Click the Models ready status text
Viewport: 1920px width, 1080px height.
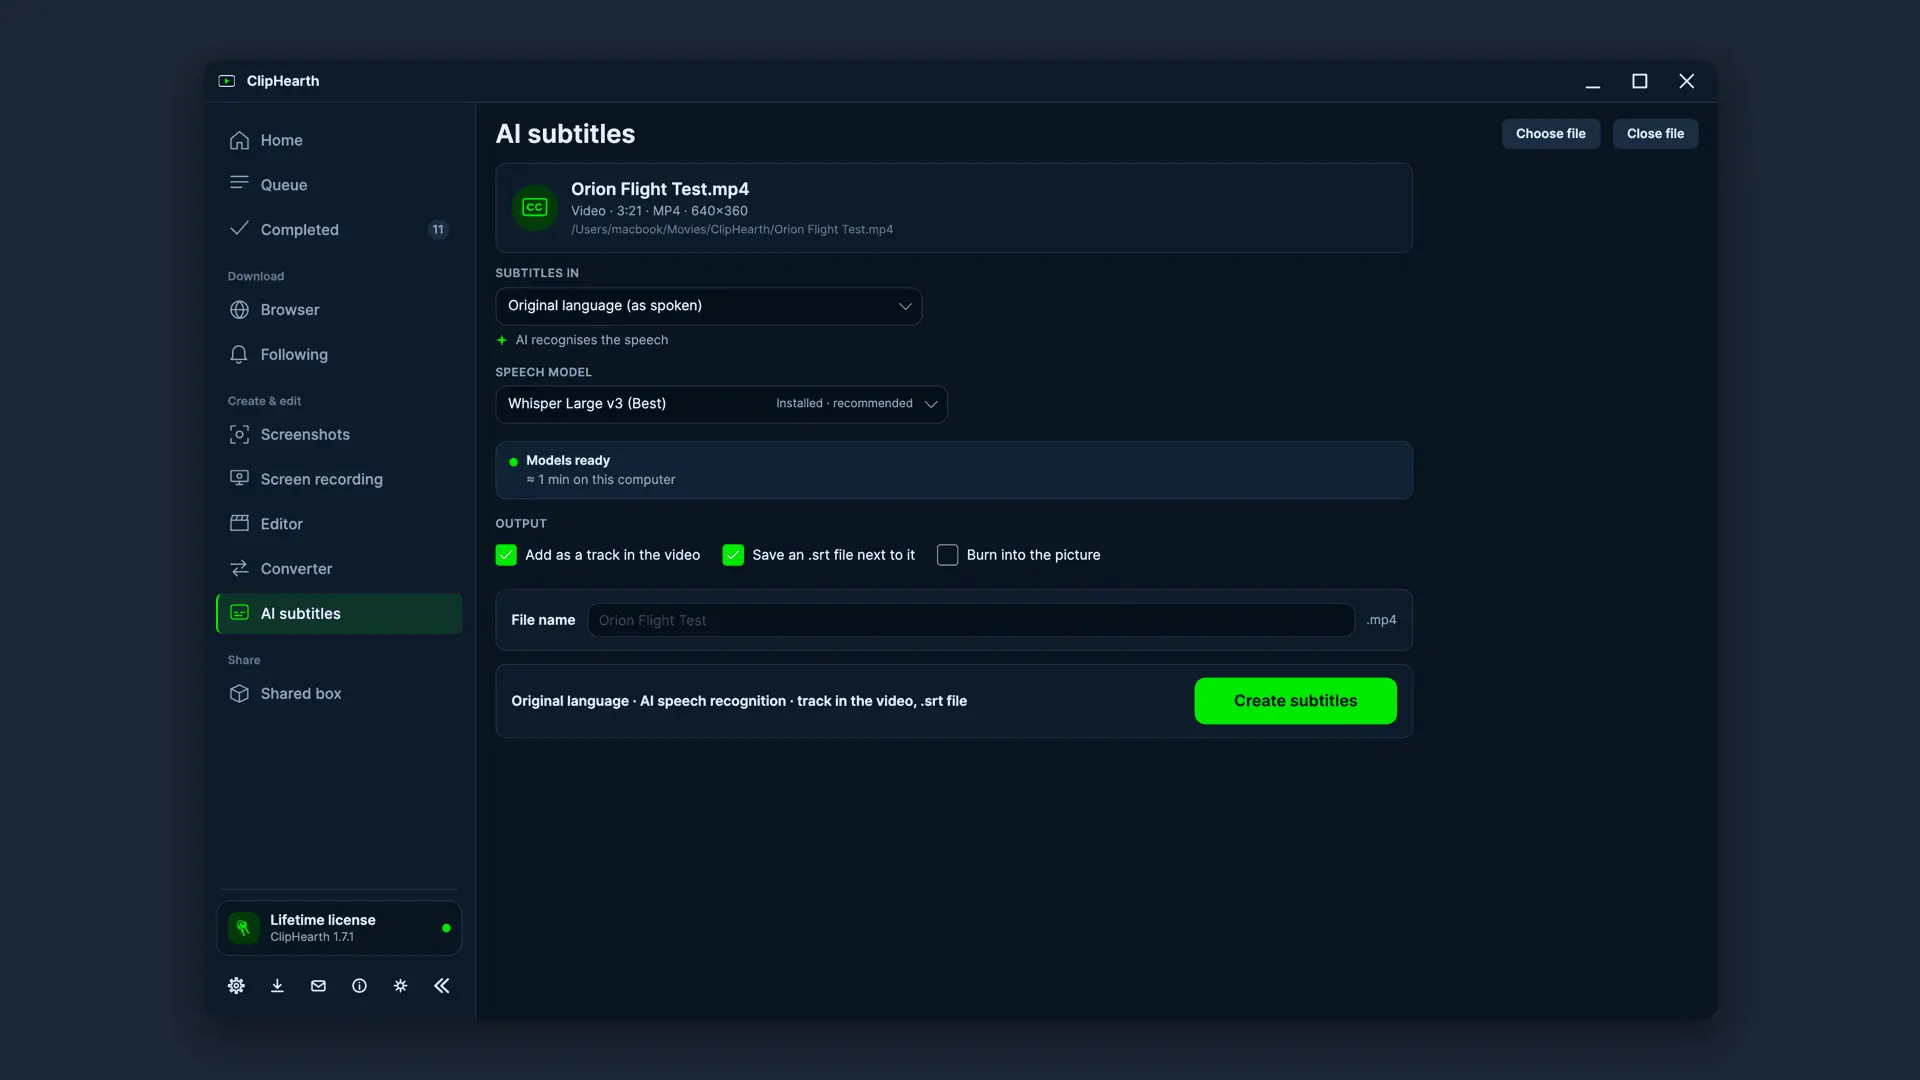pyautogui.click(x=568, y=461)
